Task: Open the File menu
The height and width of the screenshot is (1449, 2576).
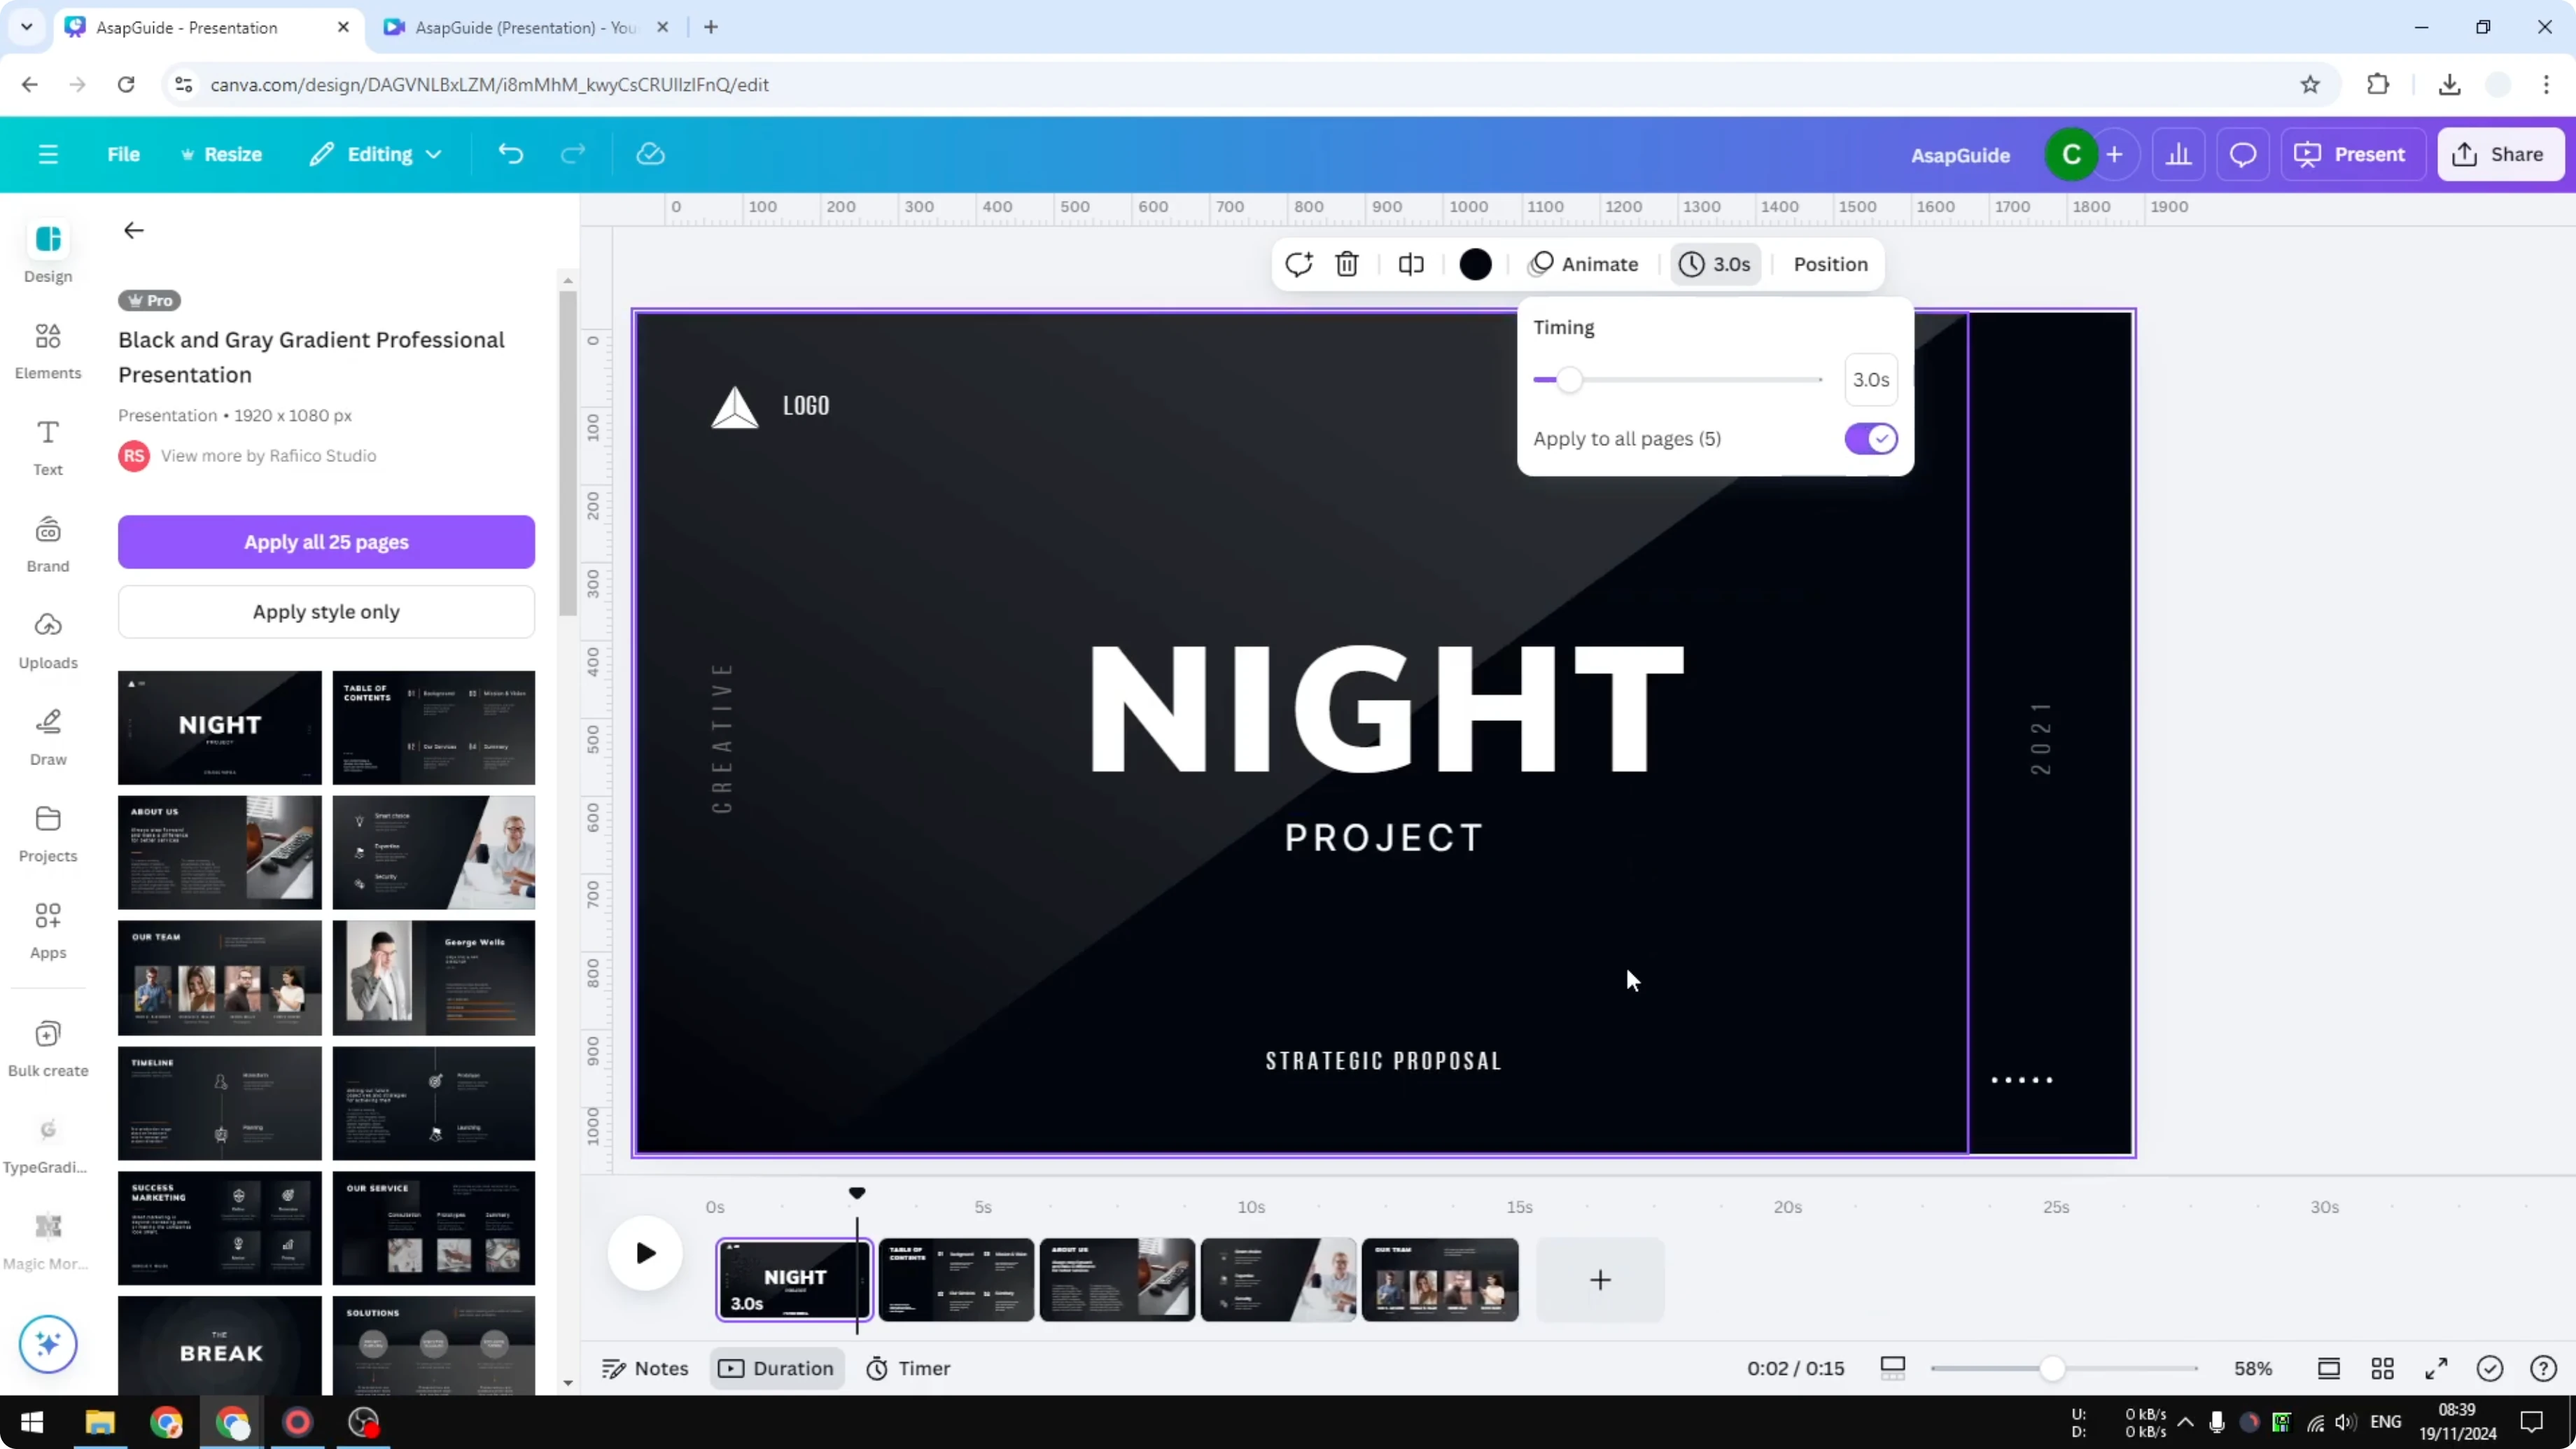Action: (124, 153)
